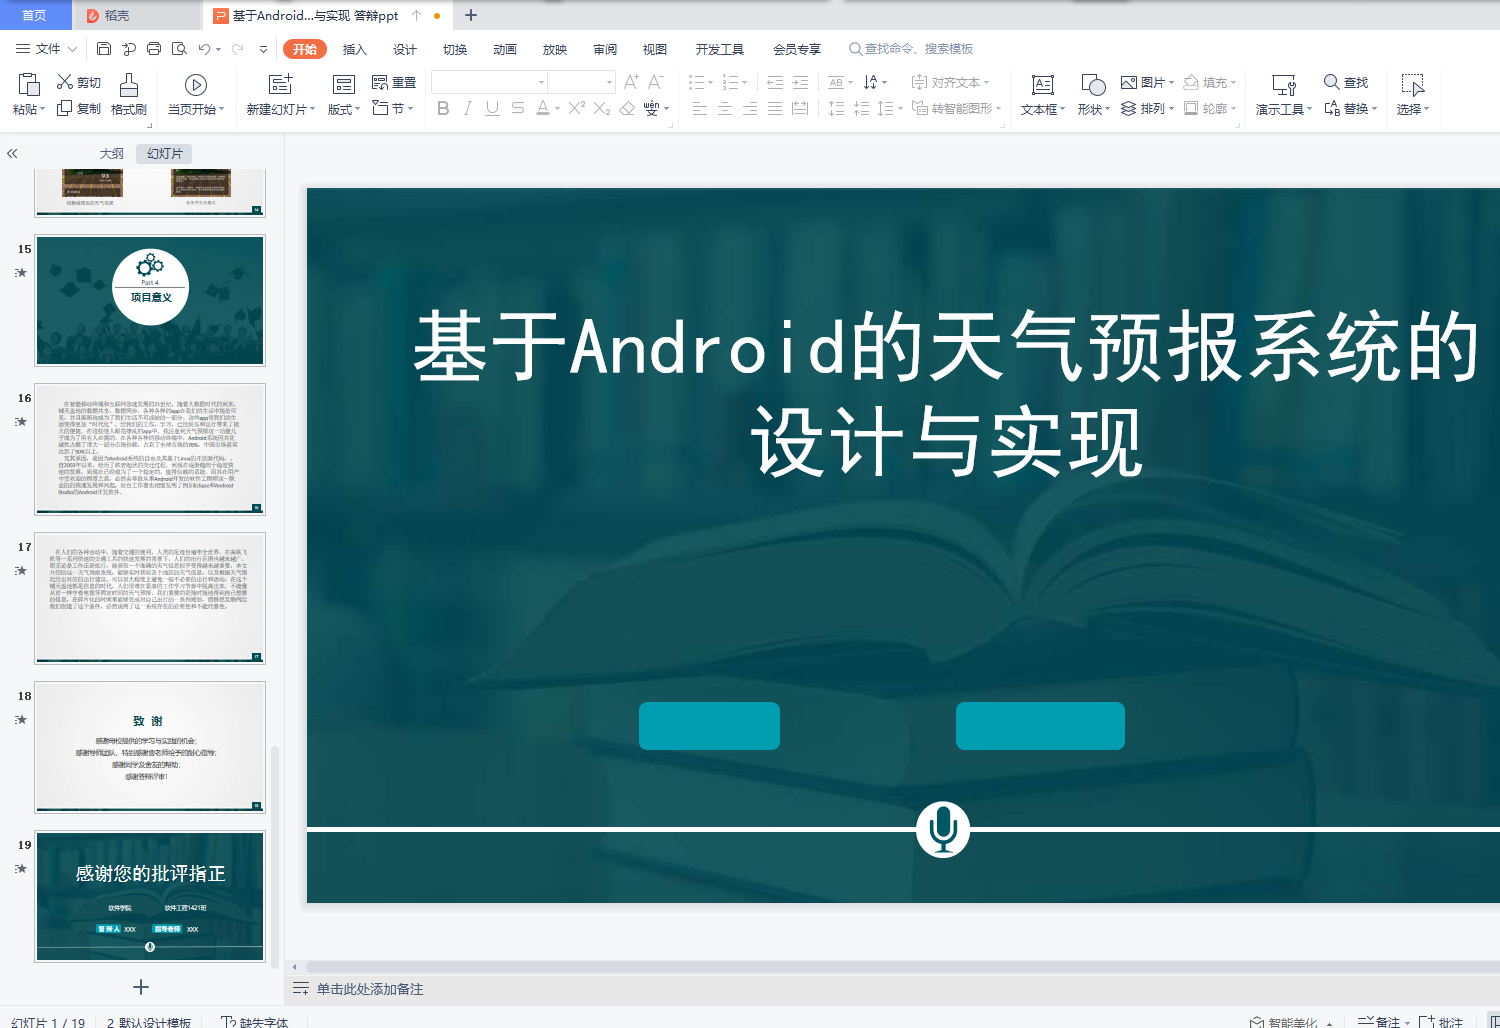Viewport: 1500px width, 1028px height.
Task: Open a new document tab with the plus
Action: pyautogui.click(x=471, y=15)
